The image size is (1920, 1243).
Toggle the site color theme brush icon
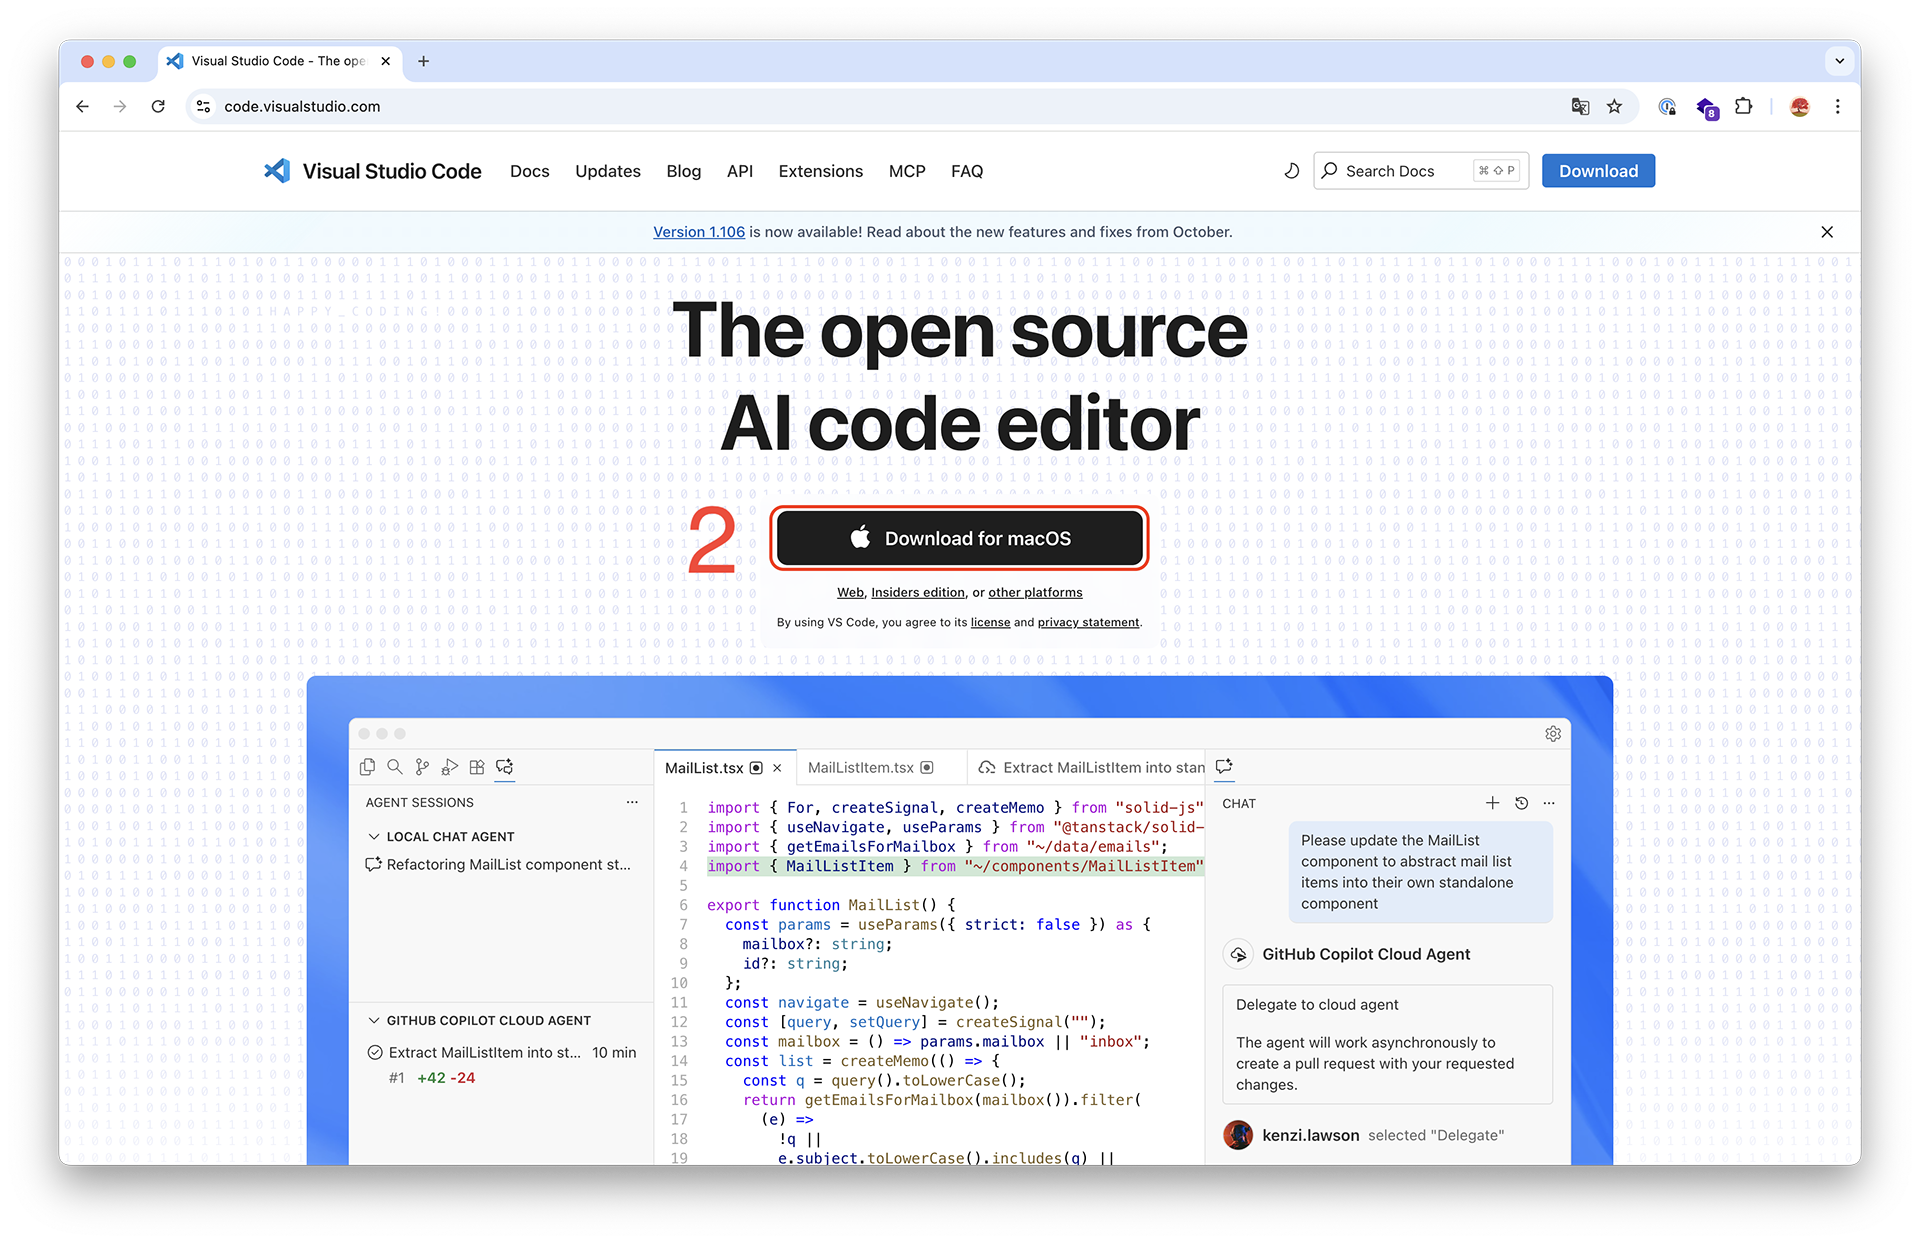point(1291,171)
